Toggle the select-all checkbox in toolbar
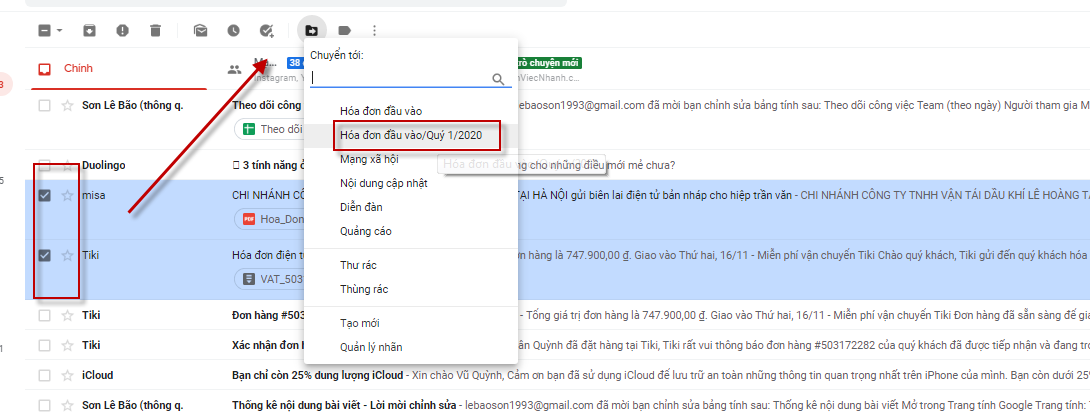Viewport: 1090px width, 417px height. (44, 31)
